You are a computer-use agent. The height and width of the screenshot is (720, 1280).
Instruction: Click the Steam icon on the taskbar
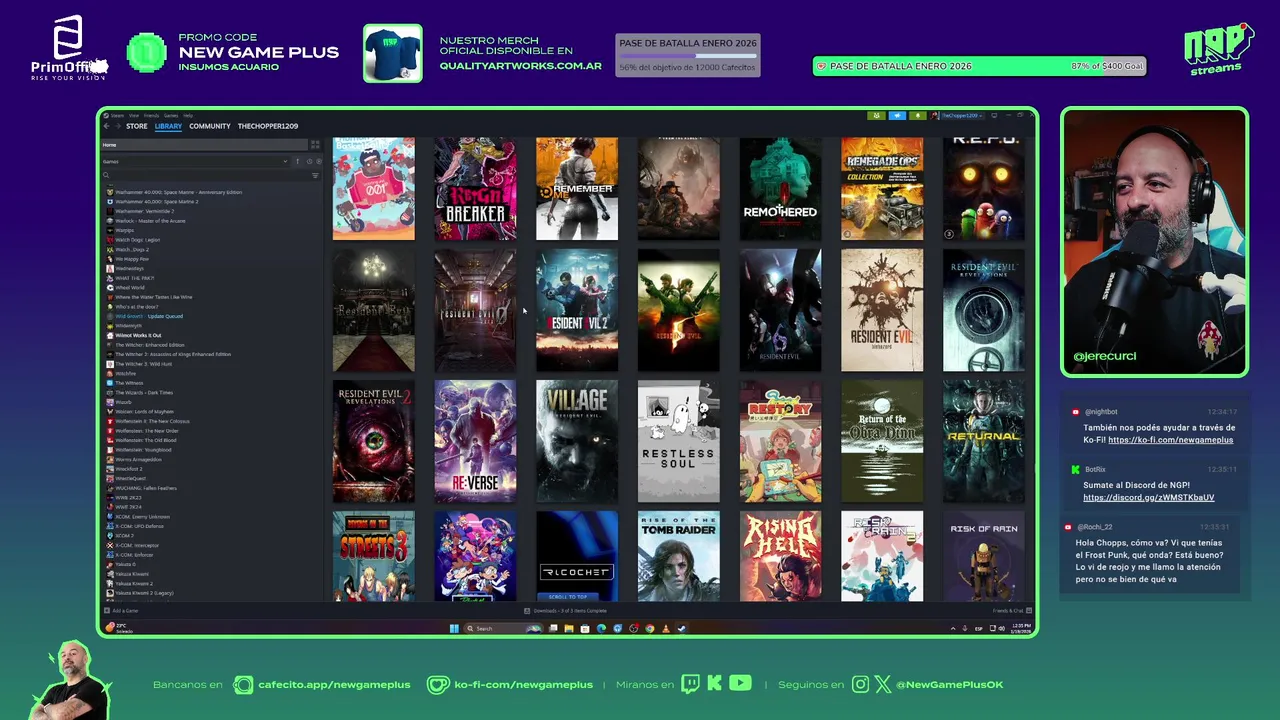coord(681,628)
